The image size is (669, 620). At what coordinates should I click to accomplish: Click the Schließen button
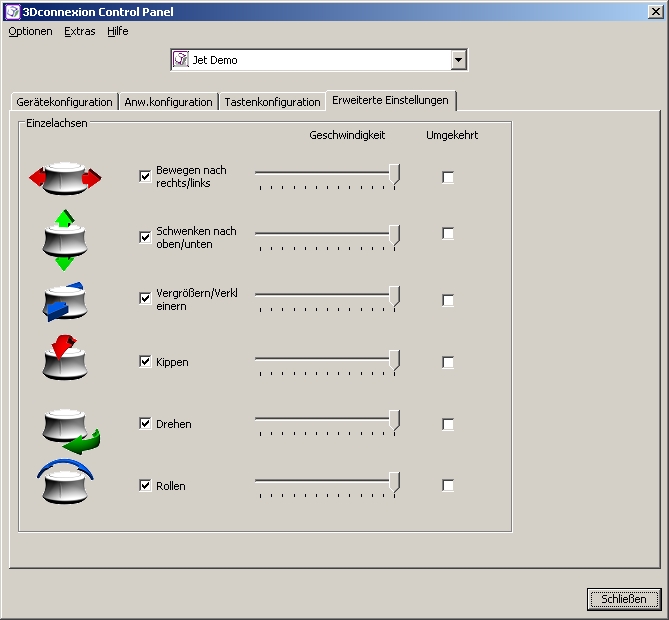tap(624, 599)
